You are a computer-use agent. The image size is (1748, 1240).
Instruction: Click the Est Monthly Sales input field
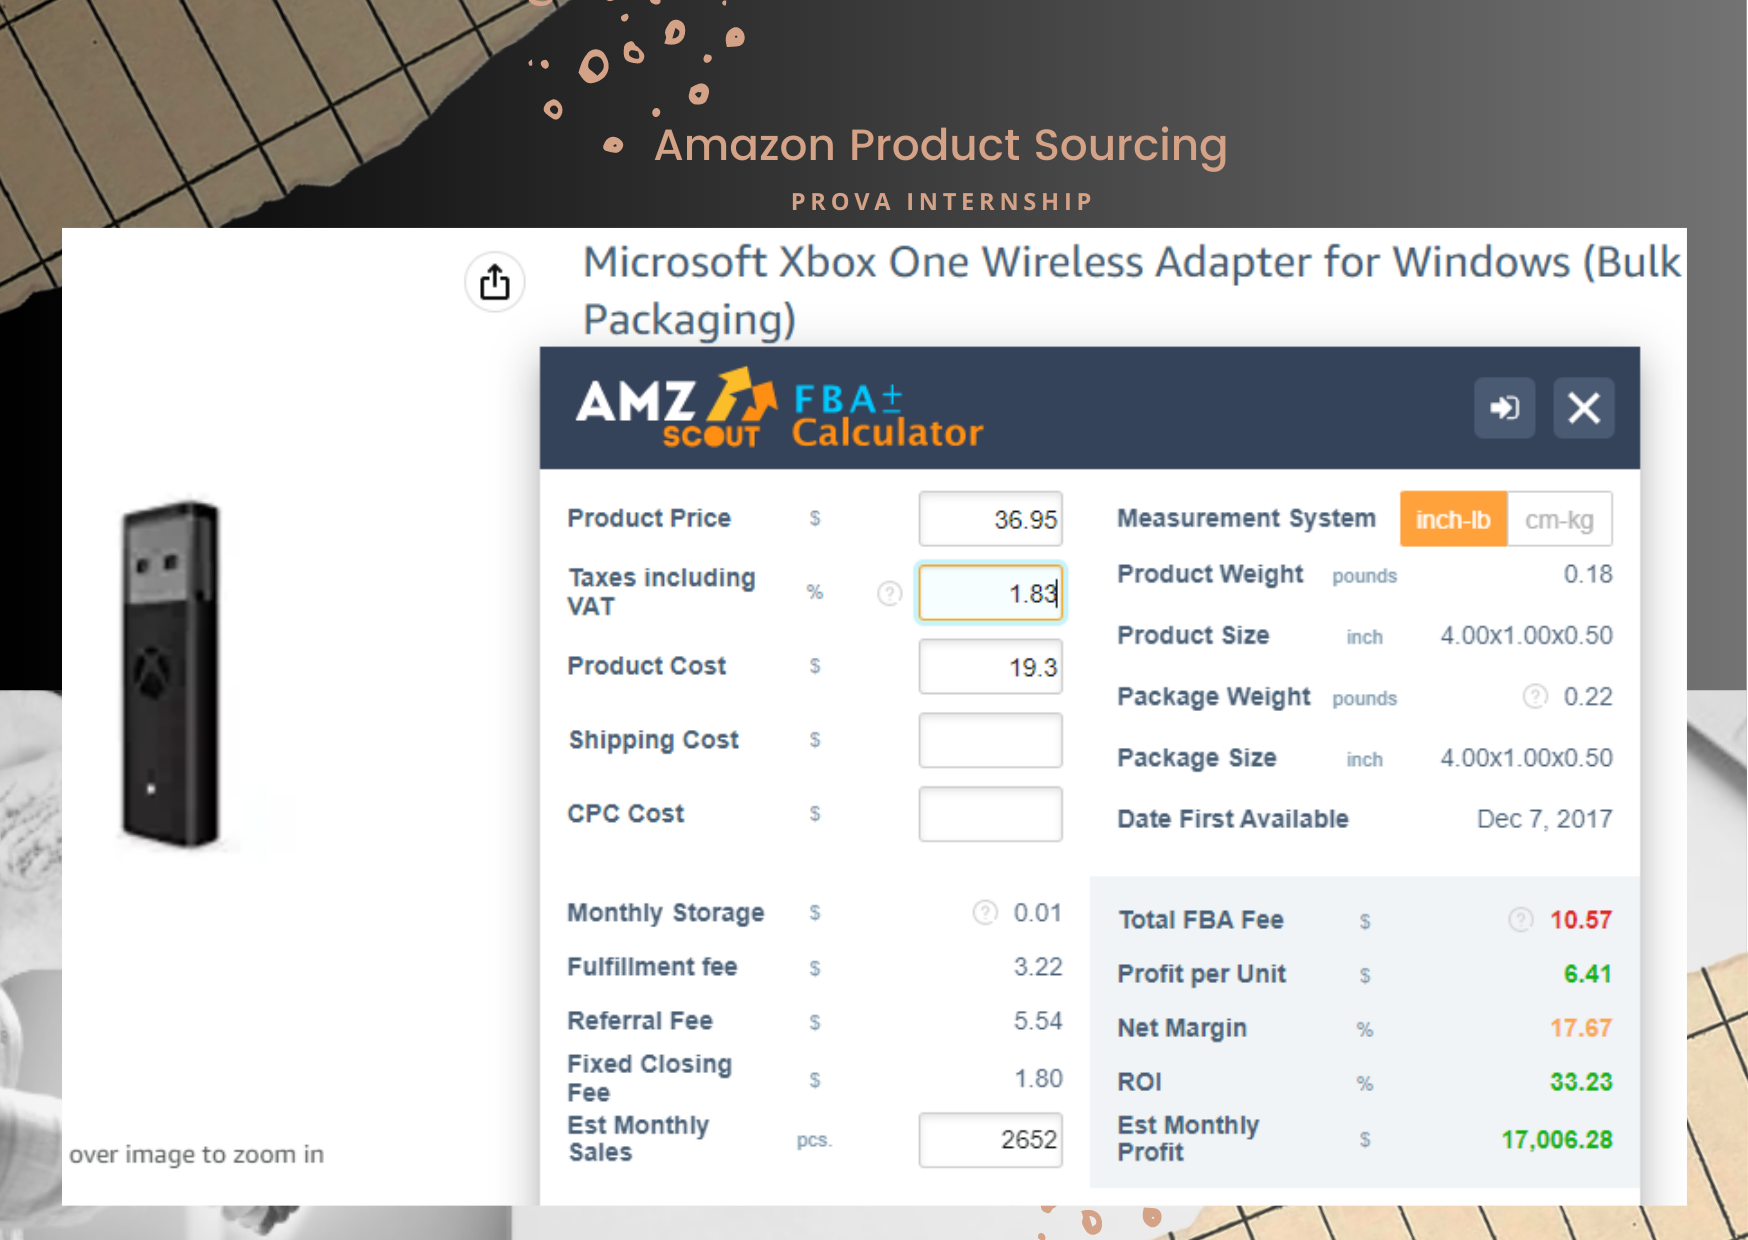point(990,1140)
